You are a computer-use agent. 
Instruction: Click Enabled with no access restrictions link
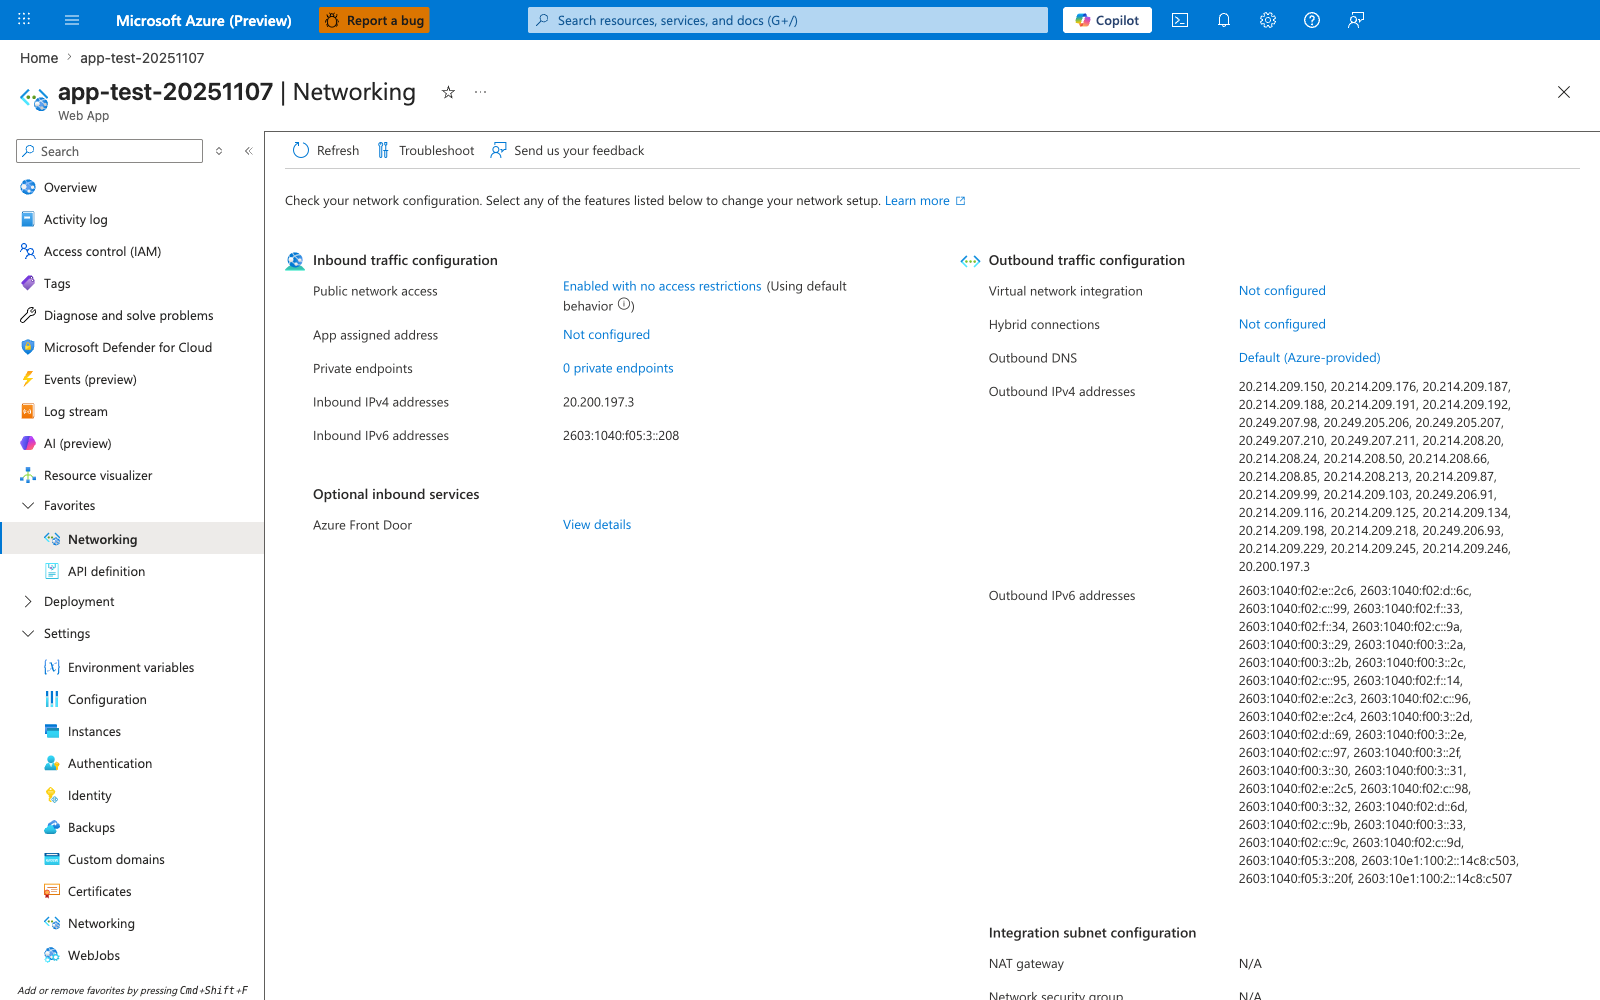[x=662, y=286]
